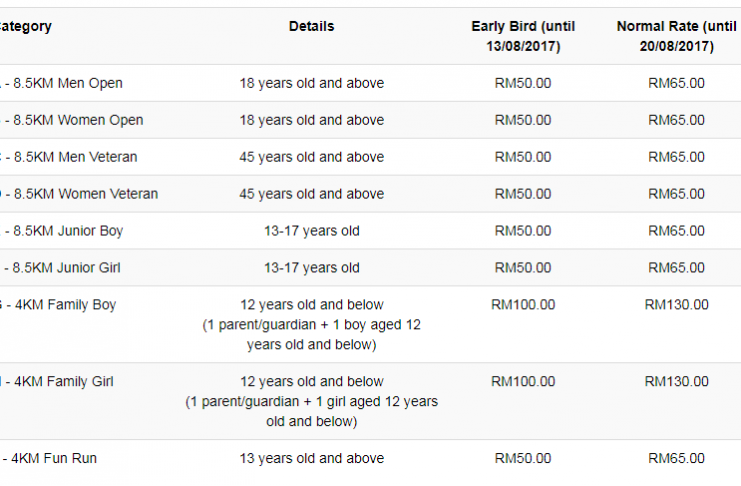741x486 pixels.
Task: Select the Early Bird column header
Action: 523,36
